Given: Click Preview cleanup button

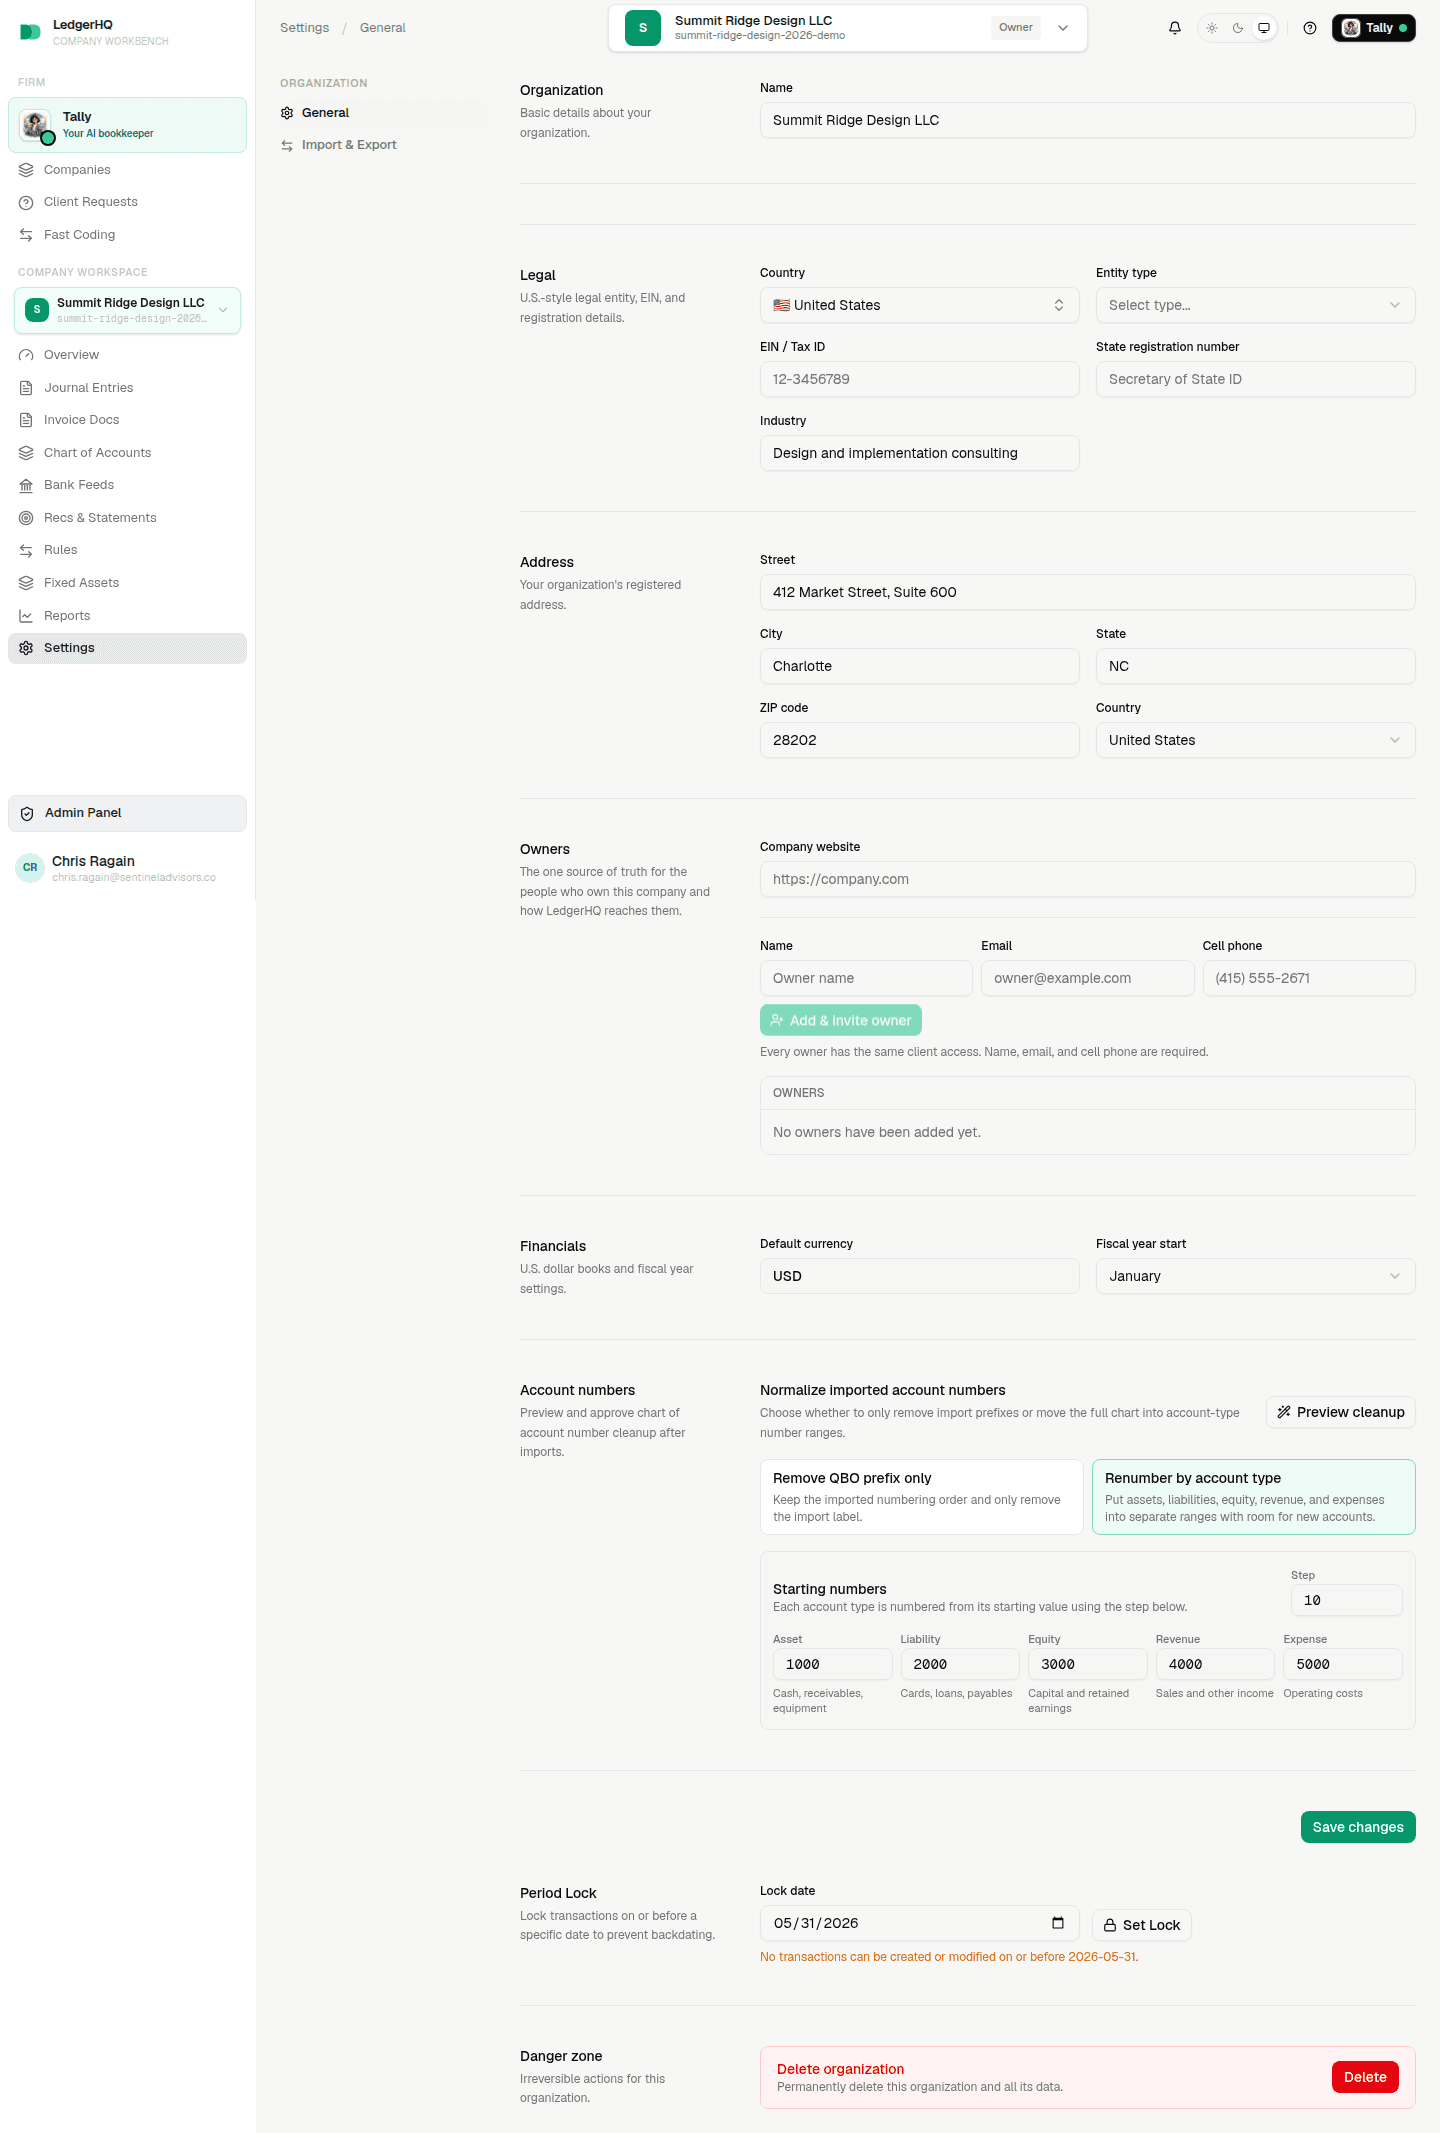Looking at the screenshot, I should (1340, 1412).
